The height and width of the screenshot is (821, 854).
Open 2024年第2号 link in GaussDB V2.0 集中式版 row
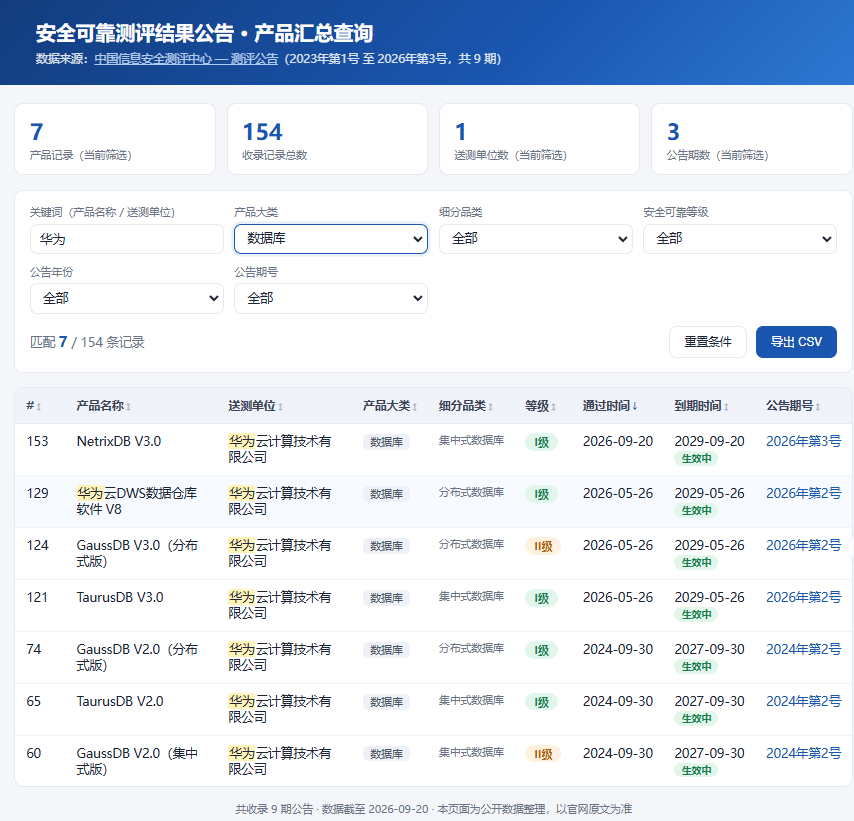tap(803, 753)
